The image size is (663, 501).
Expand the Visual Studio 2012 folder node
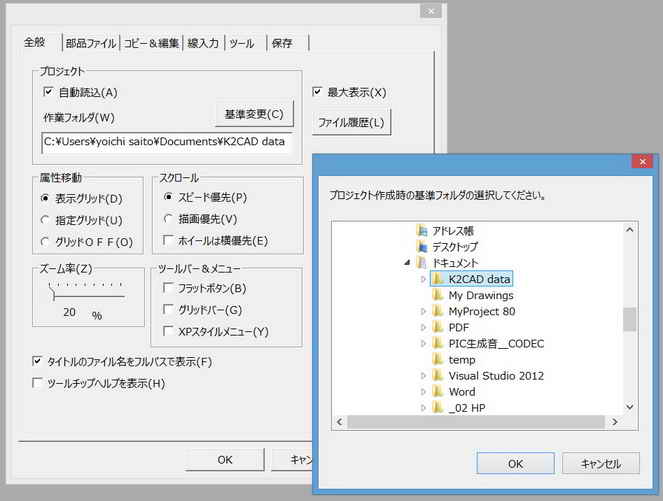(x=423, y=375)
